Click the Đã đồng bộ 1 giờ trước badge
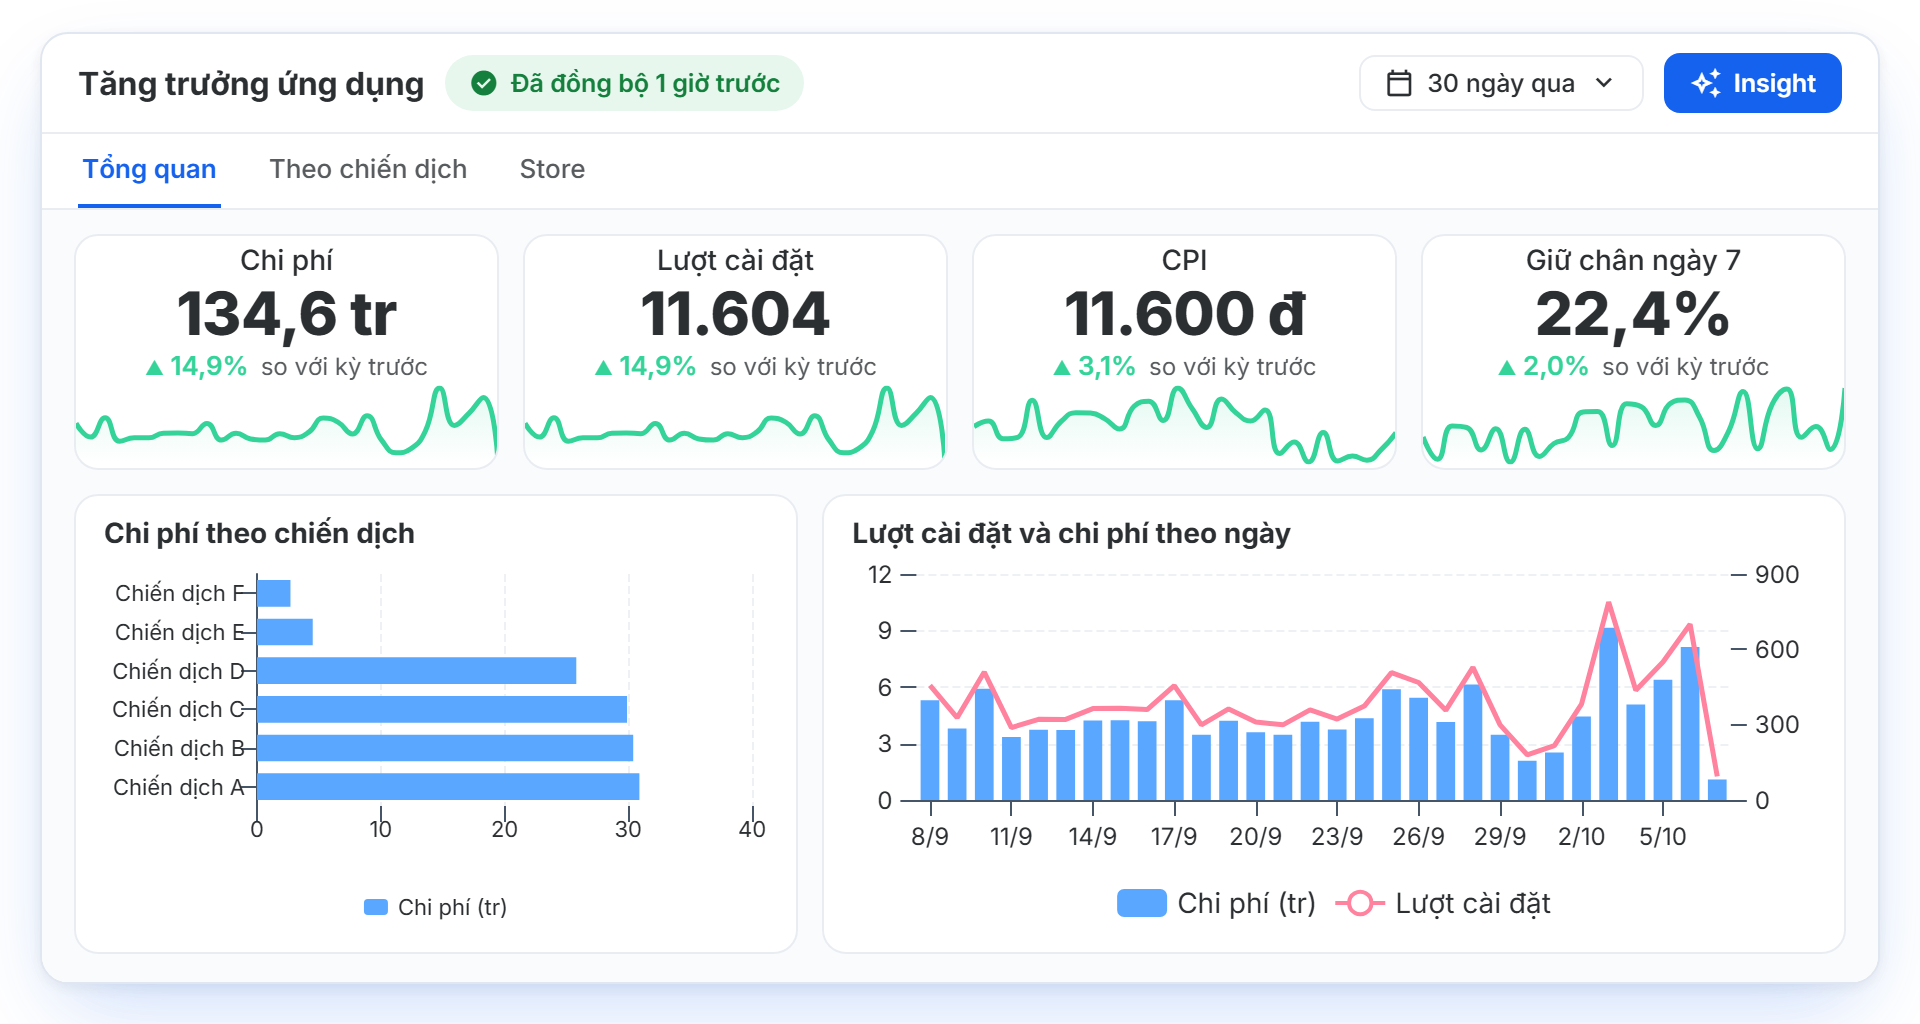Viewport: 1920px width, 1024px height. coord(624,83)
